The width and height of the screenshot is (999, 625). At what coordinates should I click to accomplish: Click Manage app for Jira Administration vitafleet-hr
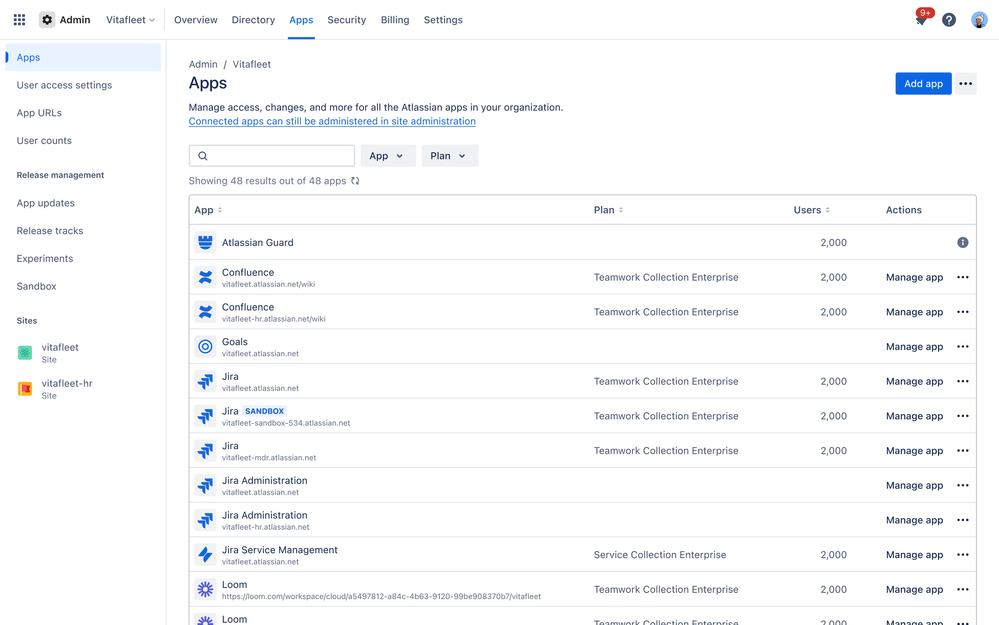(914, 520)
